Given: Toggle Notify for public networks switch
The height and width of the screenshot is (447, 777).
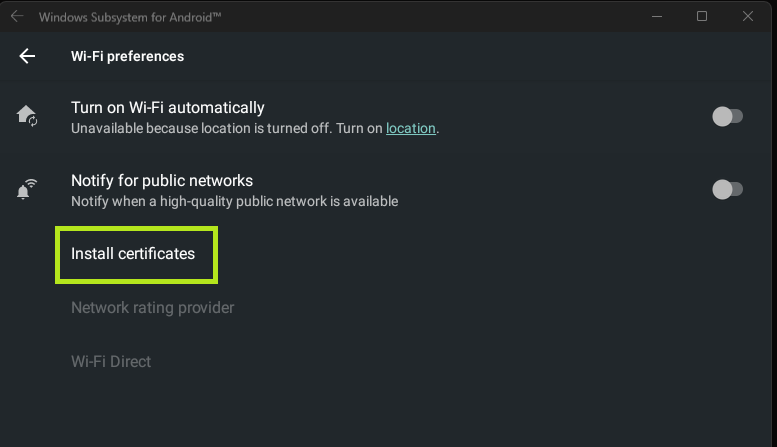Looking at the screenshot, I should [727, 190].
